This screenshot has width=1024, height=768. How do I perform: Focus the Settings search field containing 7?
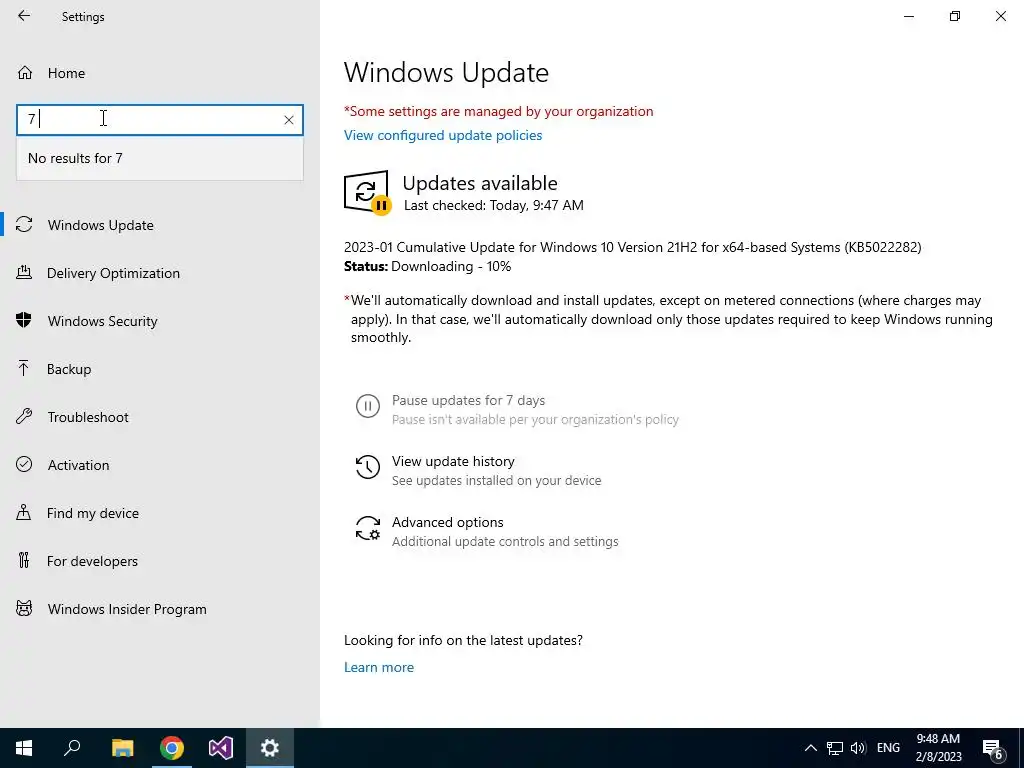point(160,120)
